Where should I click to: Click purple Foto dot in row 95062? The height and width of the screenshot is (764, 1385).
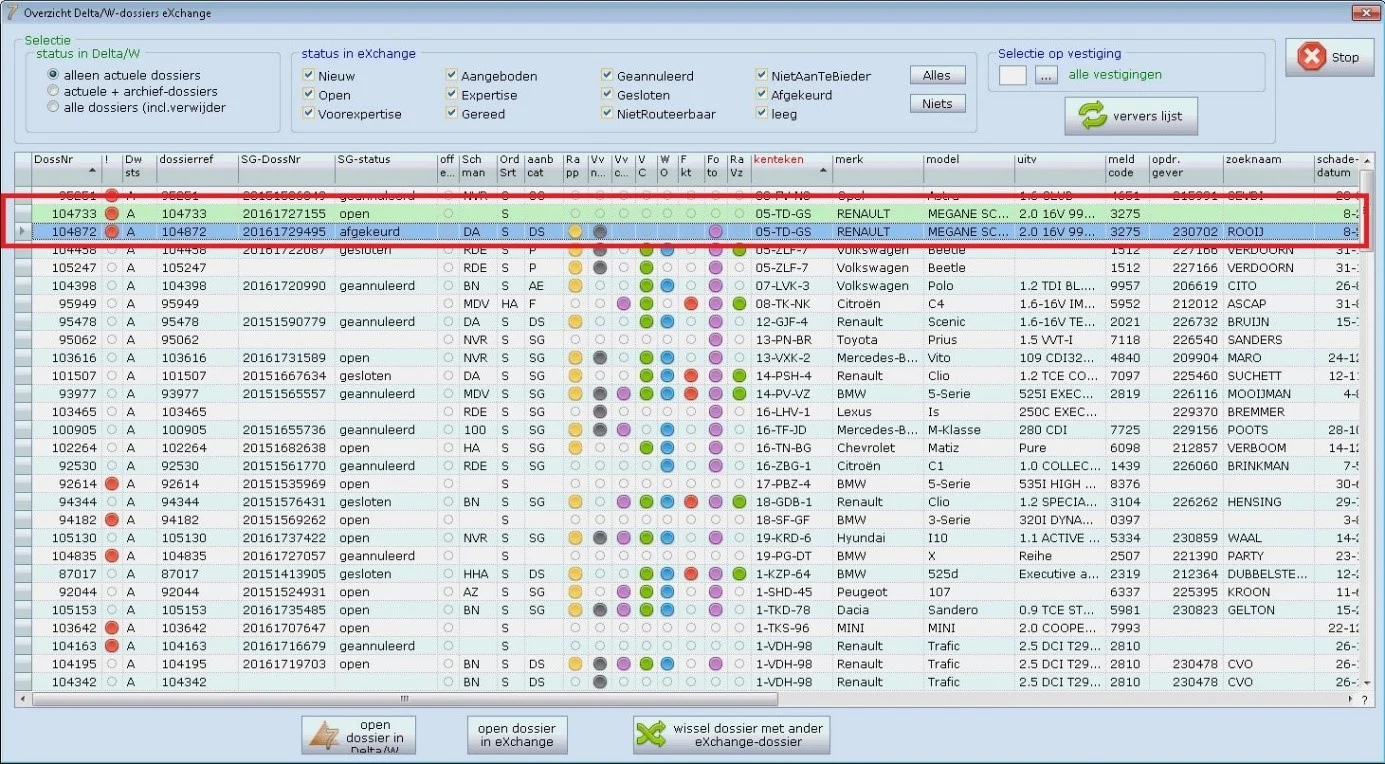[715, 340]
